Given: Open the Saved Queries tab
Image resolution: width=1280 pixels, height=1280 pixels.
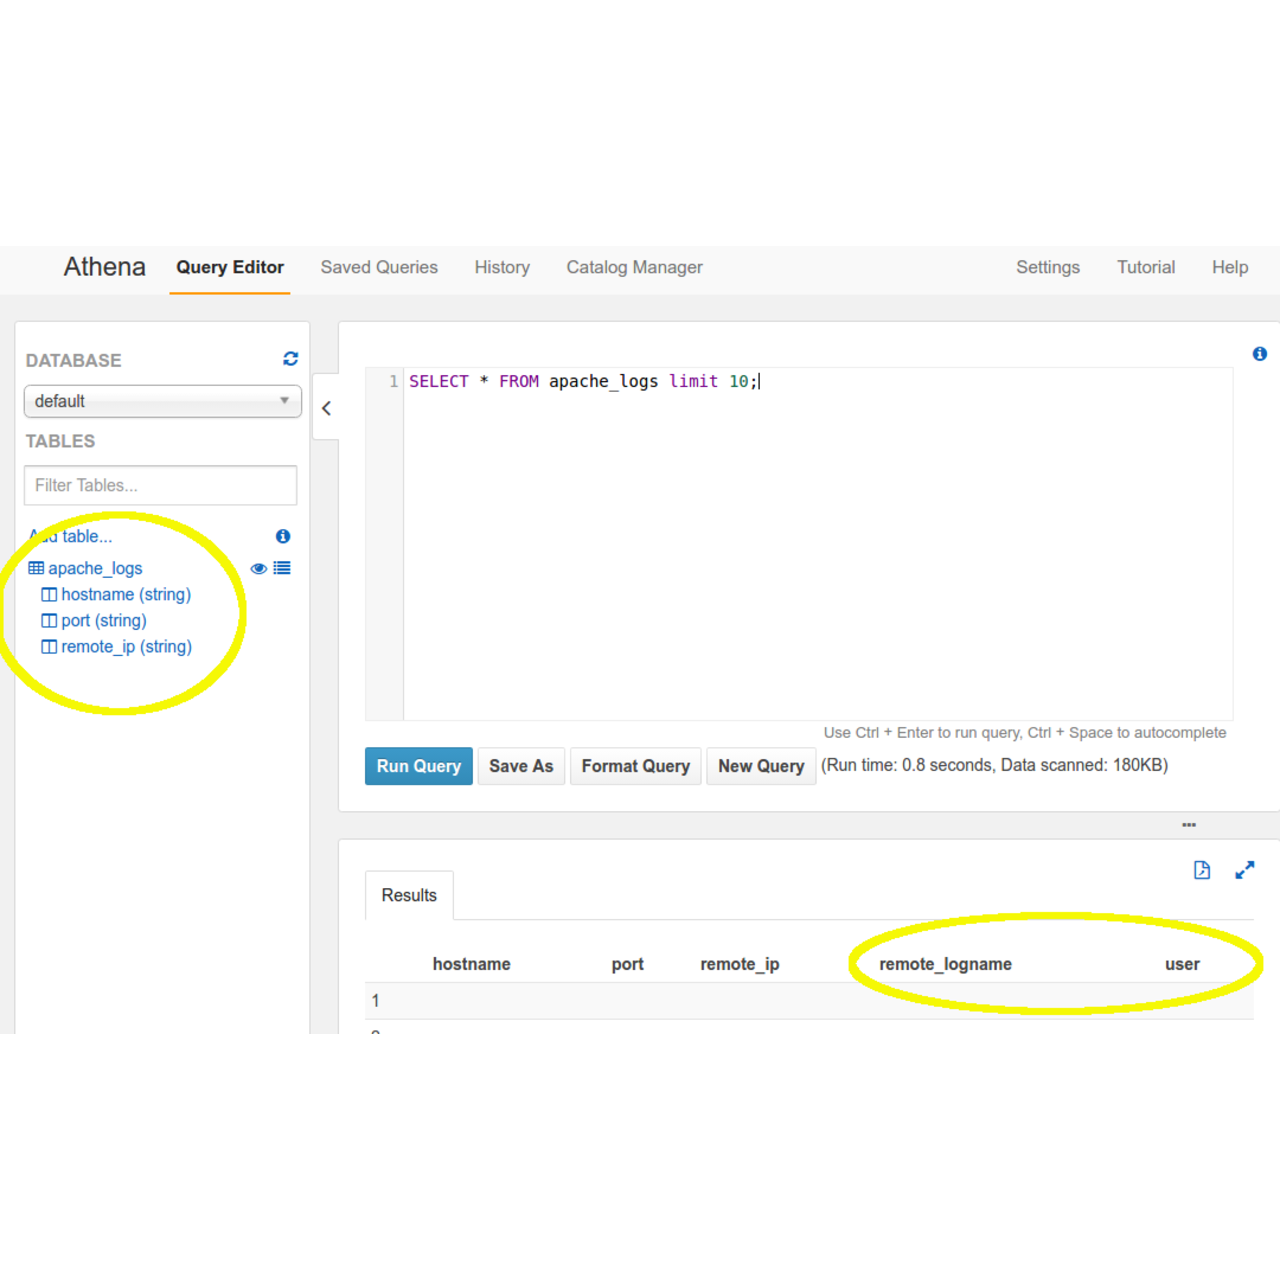Looking at the screenshot, I should [379, 267].
